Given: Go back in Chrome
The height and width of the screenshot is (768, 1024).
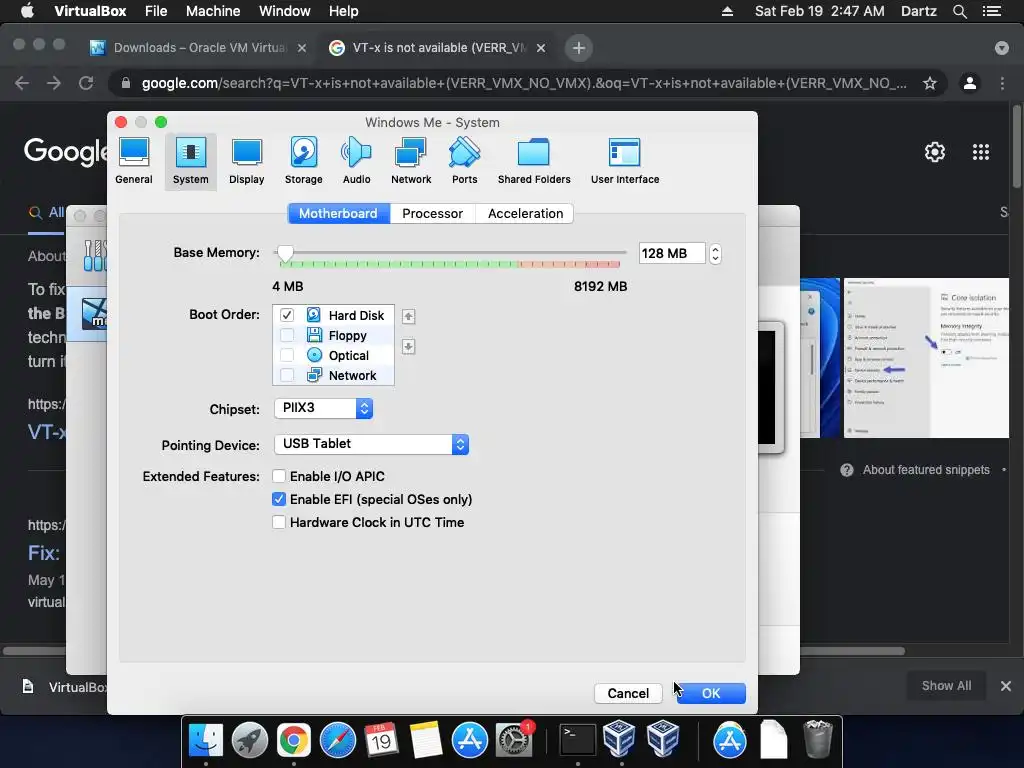Looking at the screenshot, I should [x=22, y=83].
